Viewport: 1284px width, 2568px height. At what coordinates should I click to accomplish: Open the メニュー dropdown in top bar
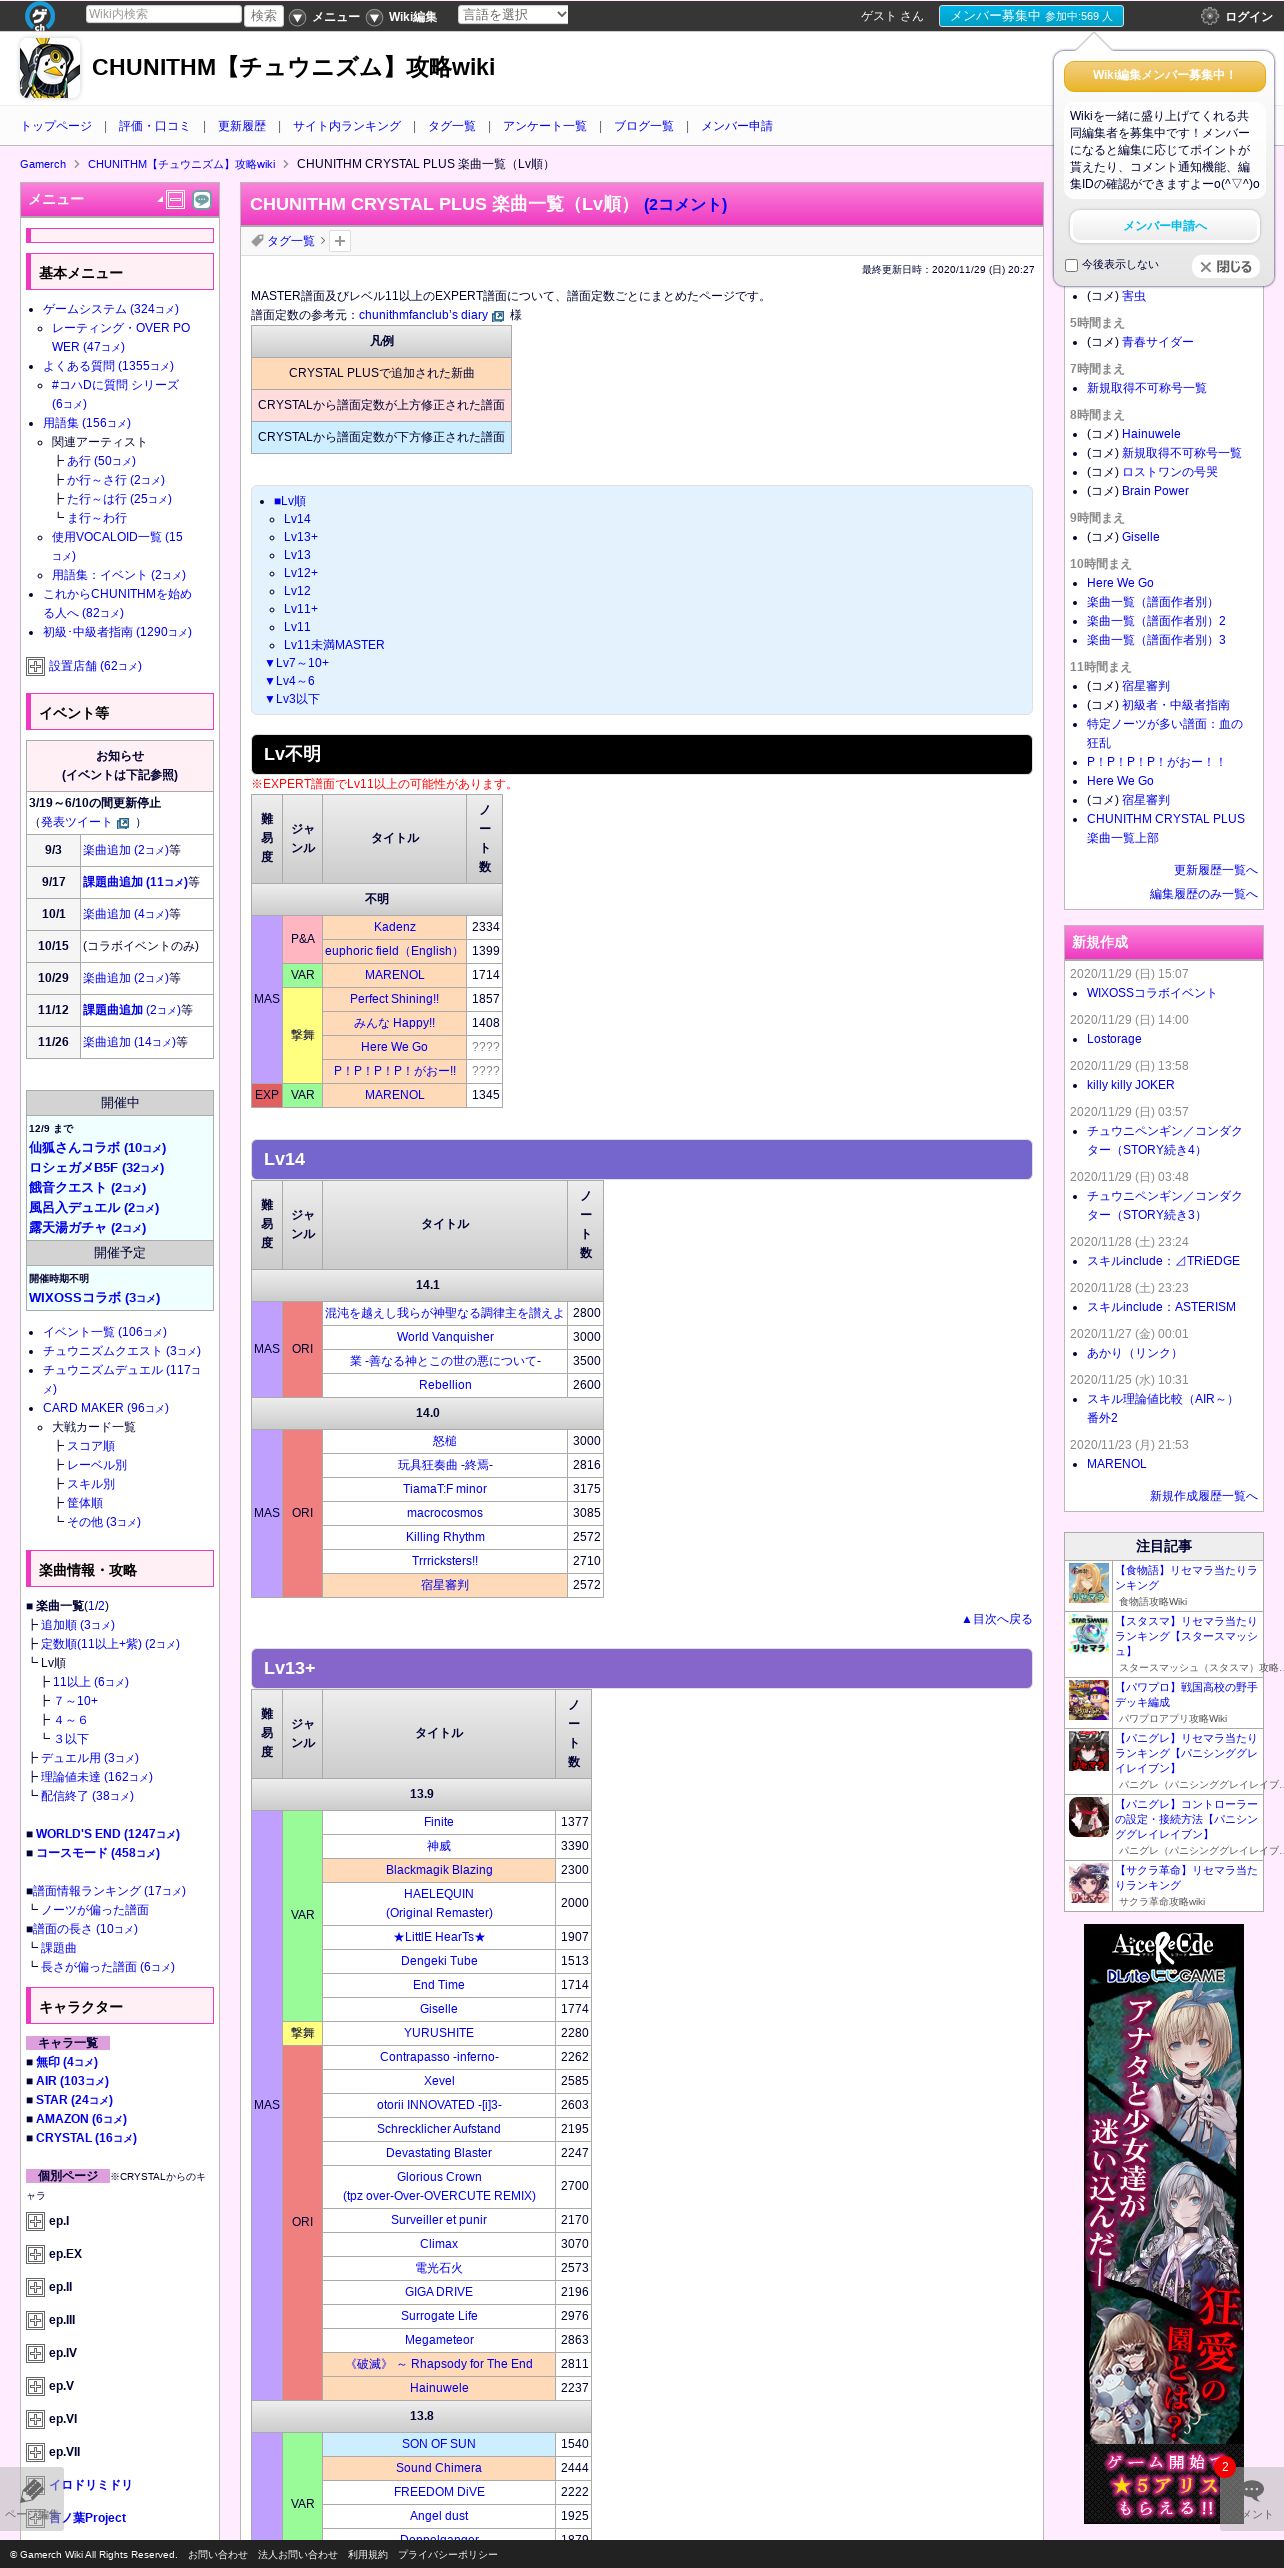324,17
